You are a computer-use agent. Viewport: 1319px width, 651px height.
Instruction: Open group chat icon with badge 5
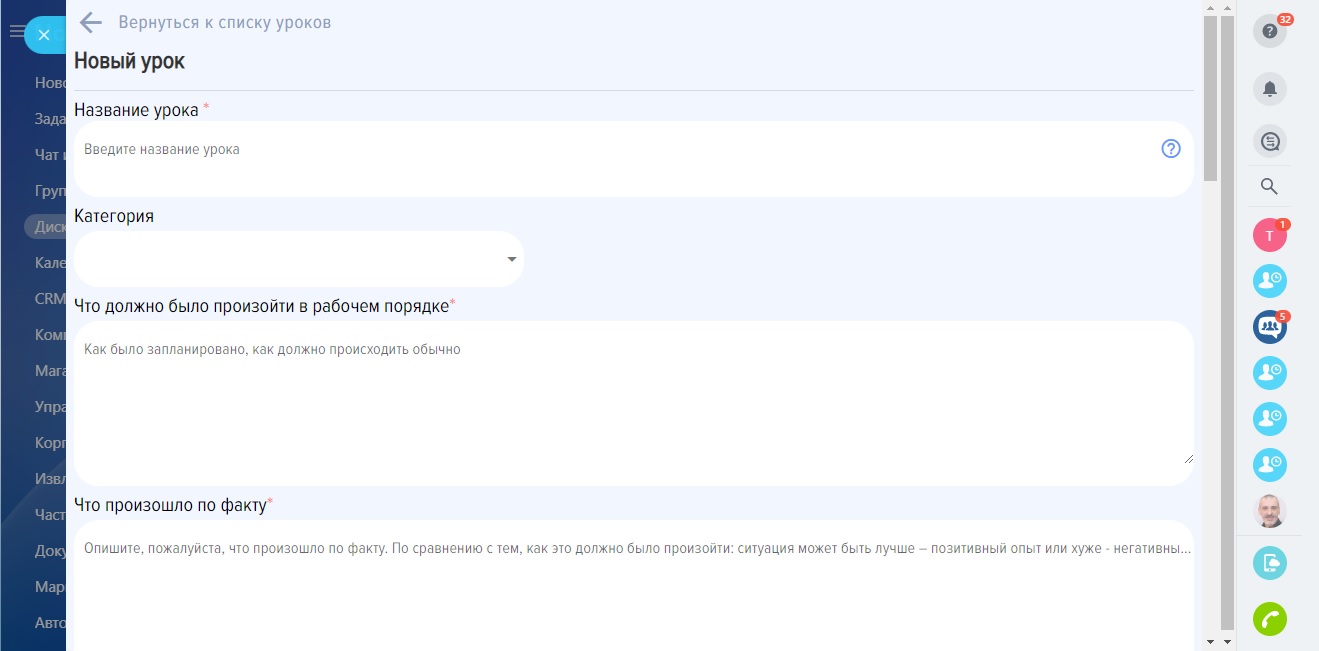point(1270,327)
